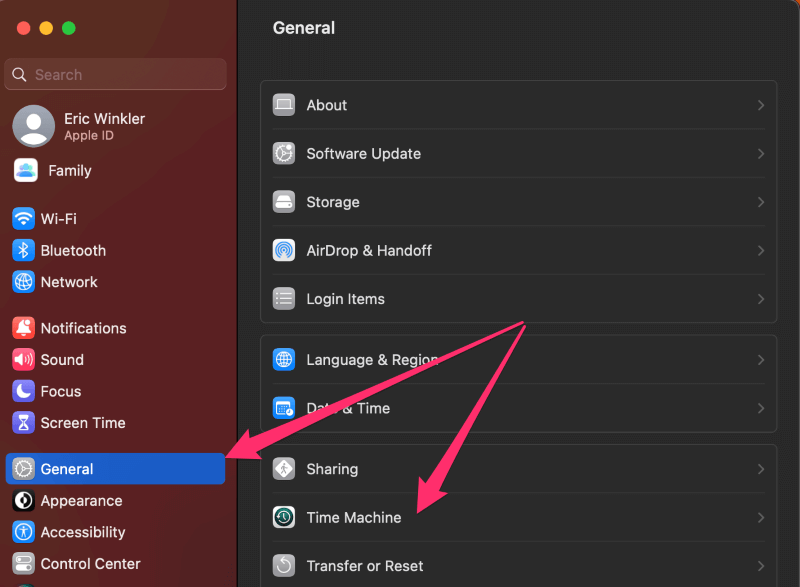This screenshot has width=800, height=587.
Task: Click the Control Center icon
Action: (x=23, y=564)
